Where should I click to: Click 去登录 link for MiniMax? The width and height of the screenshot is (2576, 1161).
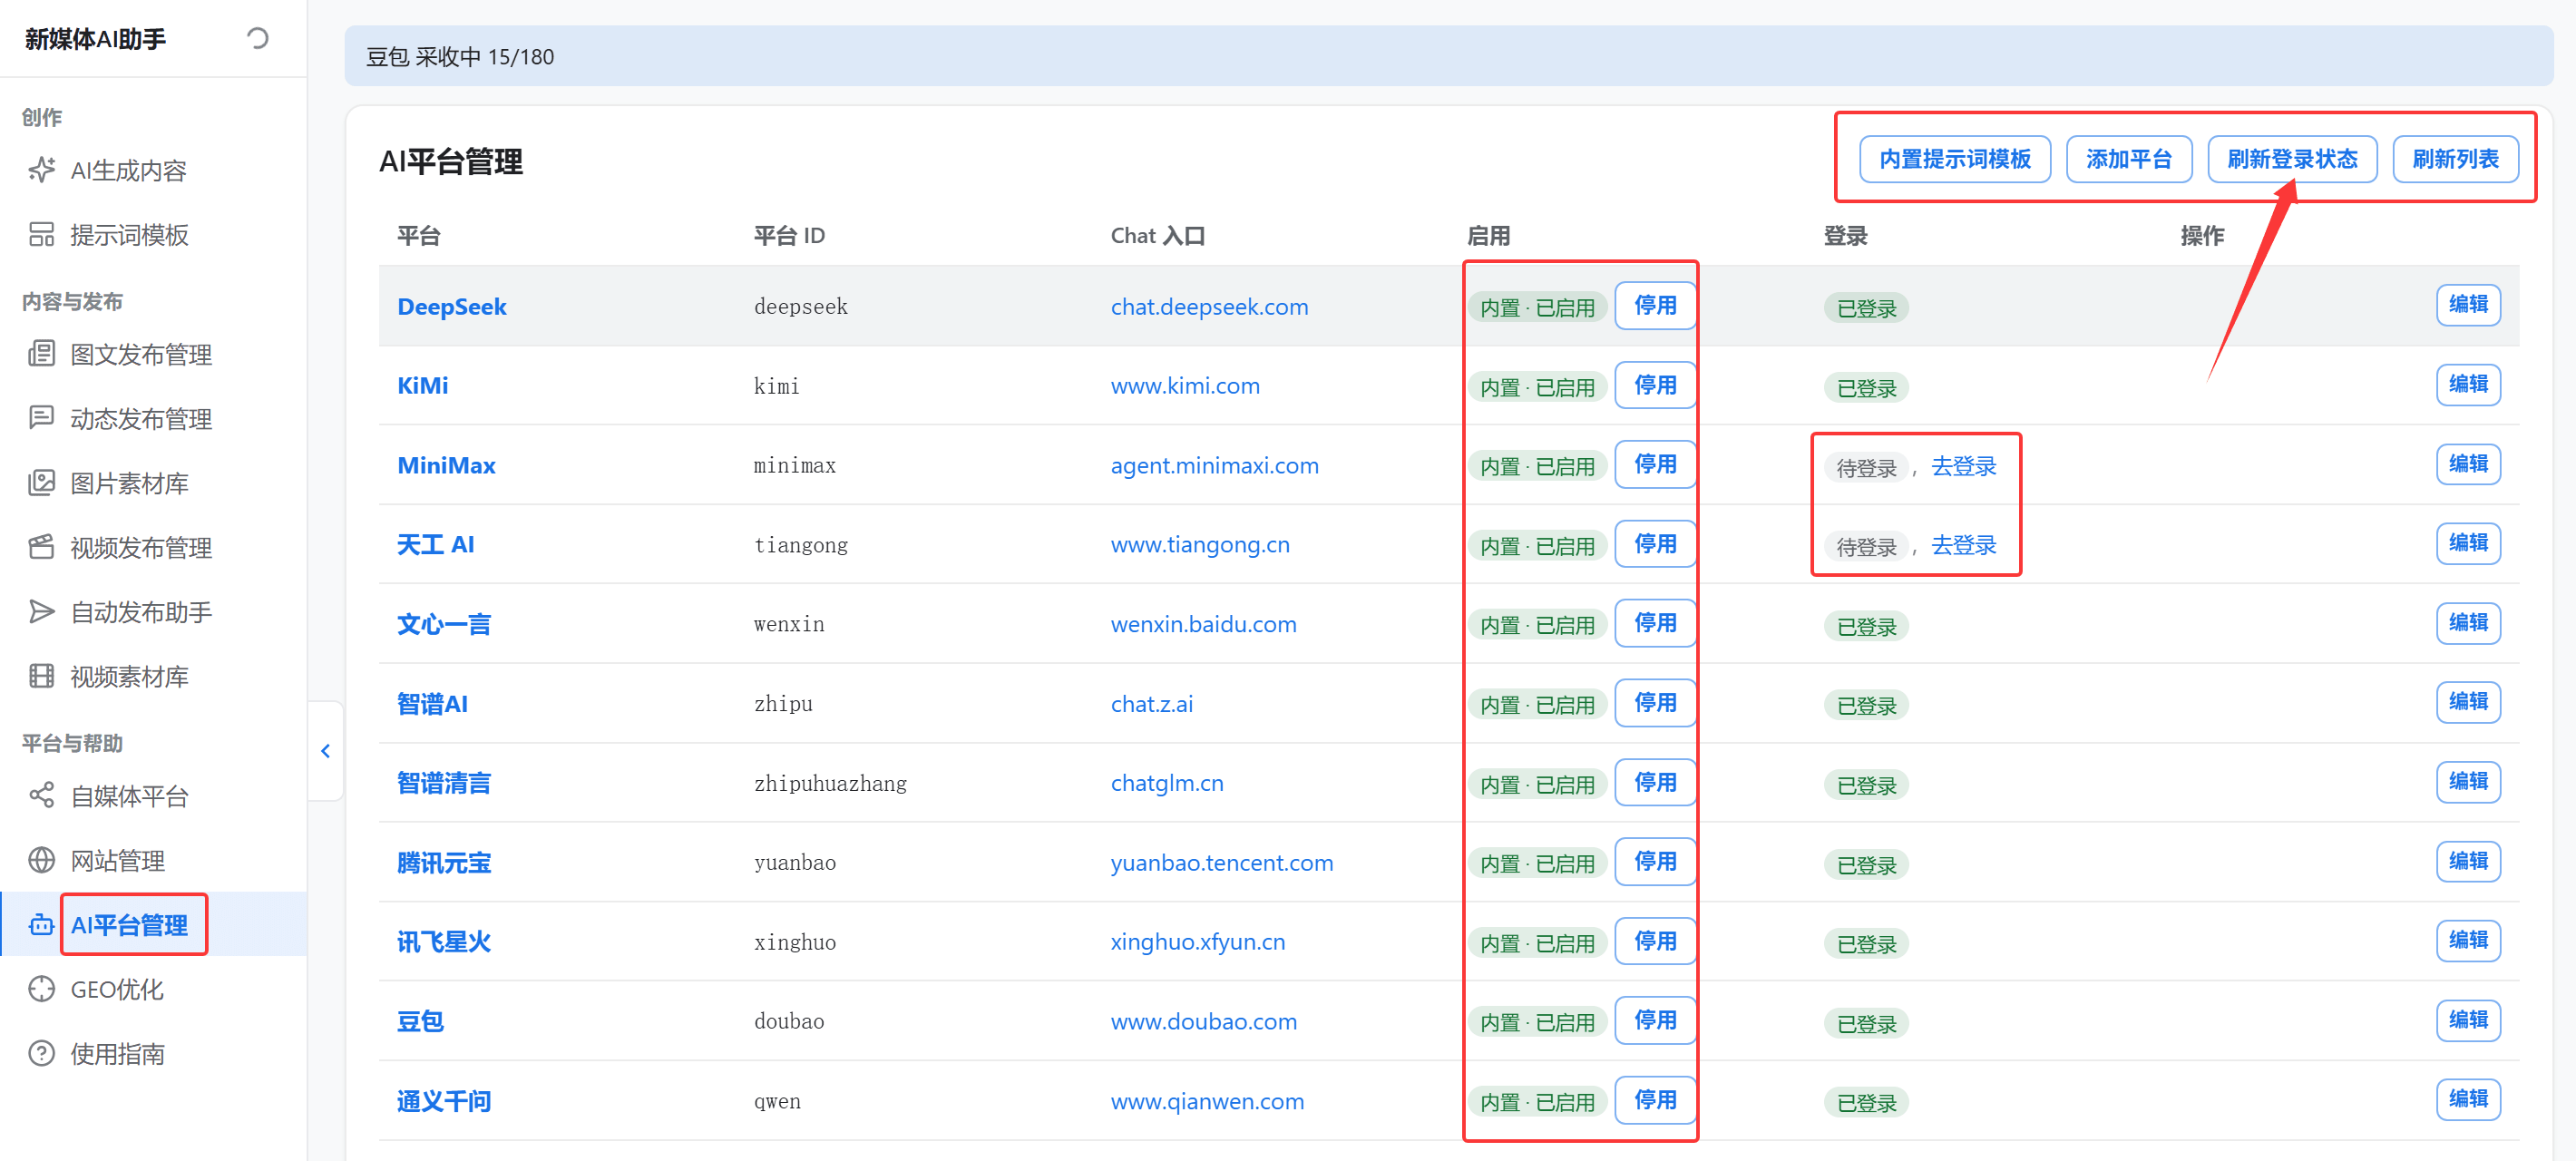click(x=1963, y=467)
